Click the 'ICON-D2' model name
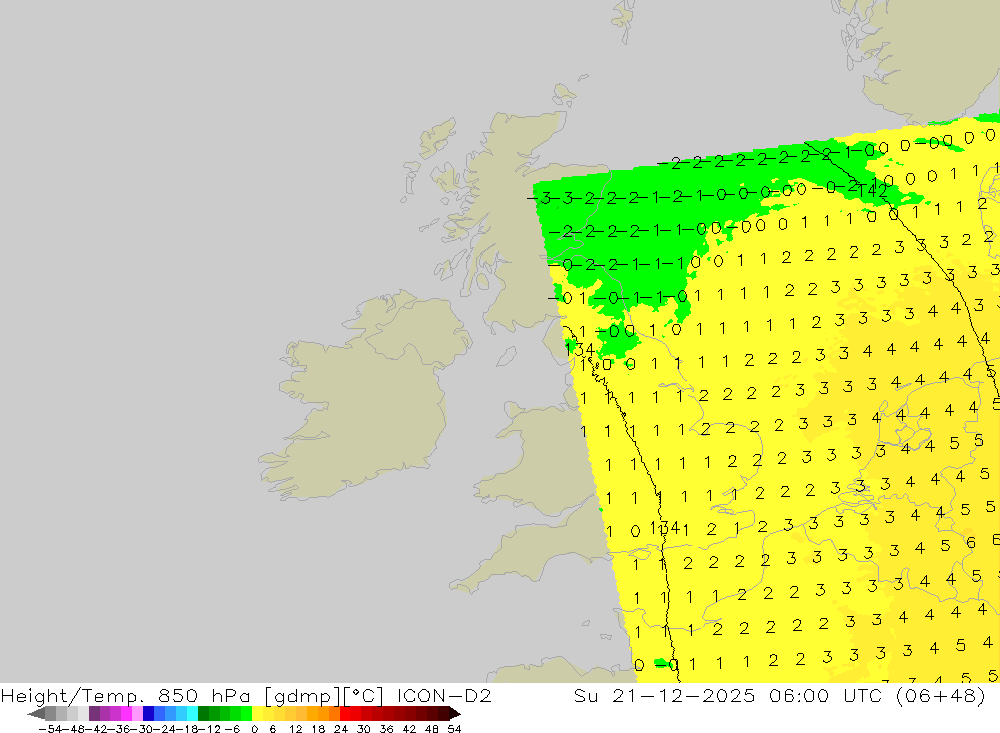 pos(444,695)
